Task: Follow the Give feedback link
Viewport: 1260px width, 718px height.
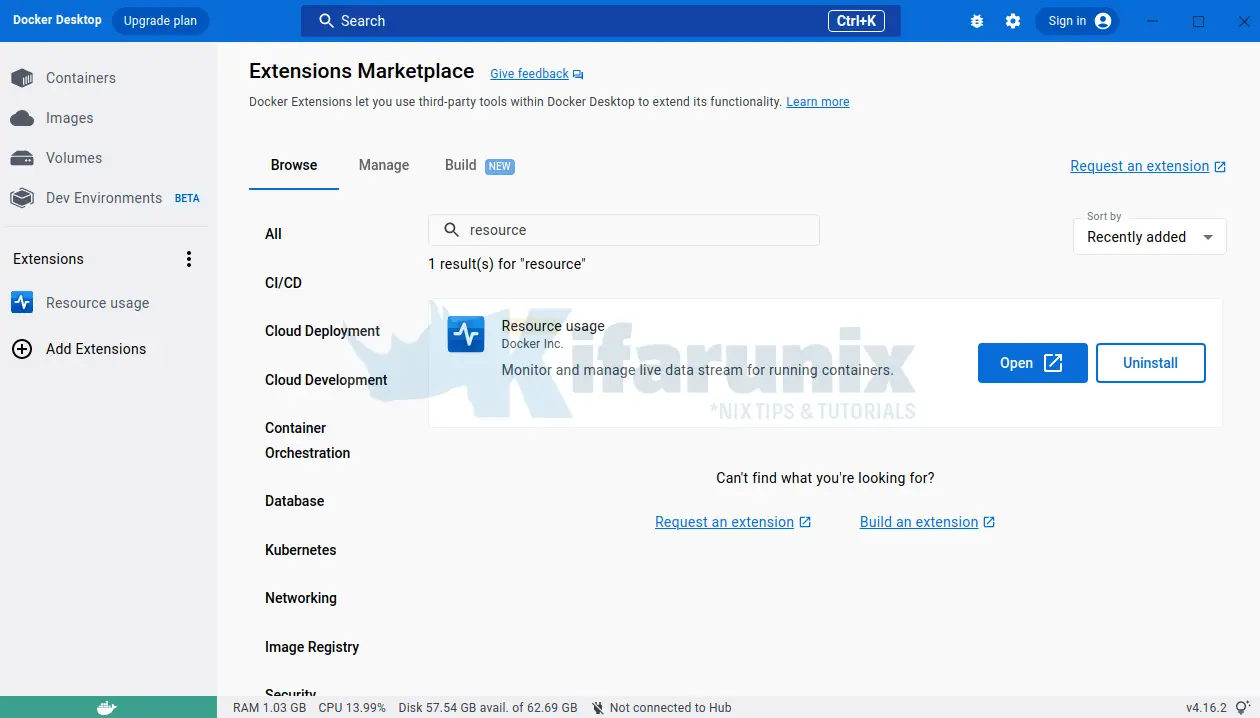Action: click(529, 74)
